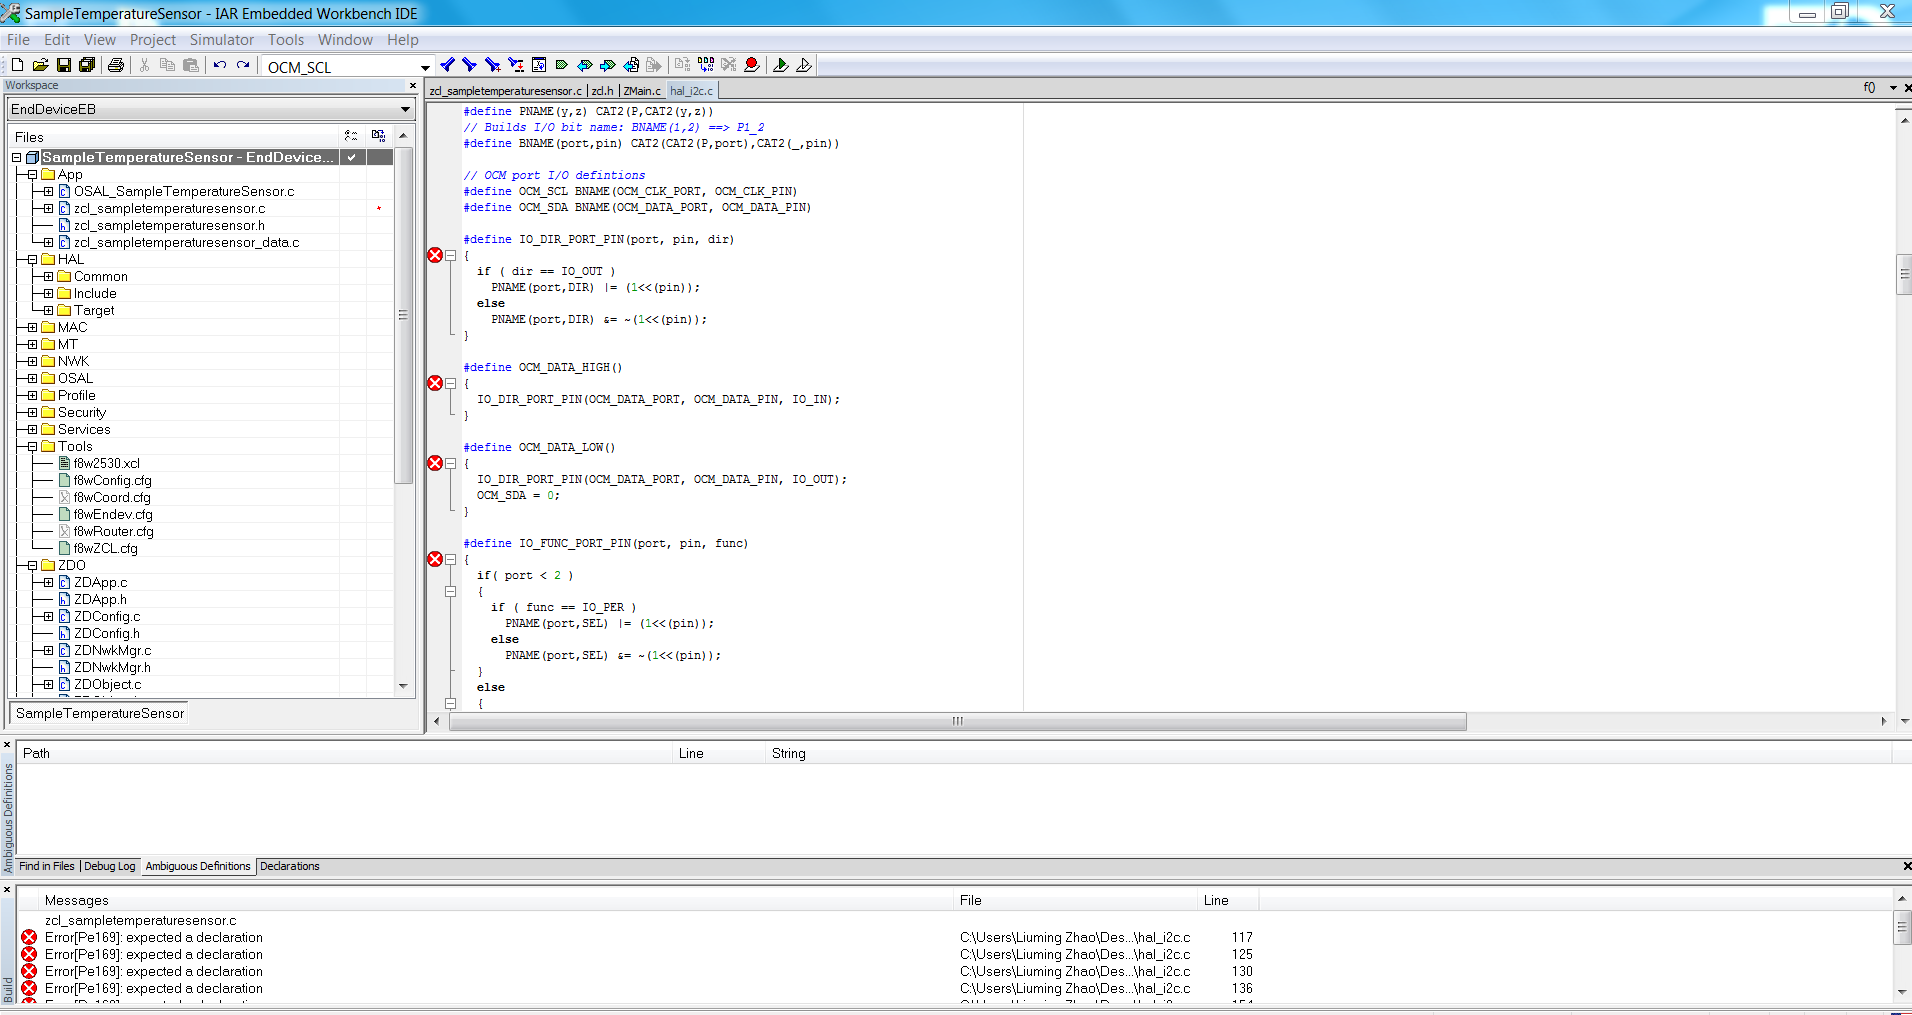
Task: Click the Go To Line icon
Action: coord(539,65)
